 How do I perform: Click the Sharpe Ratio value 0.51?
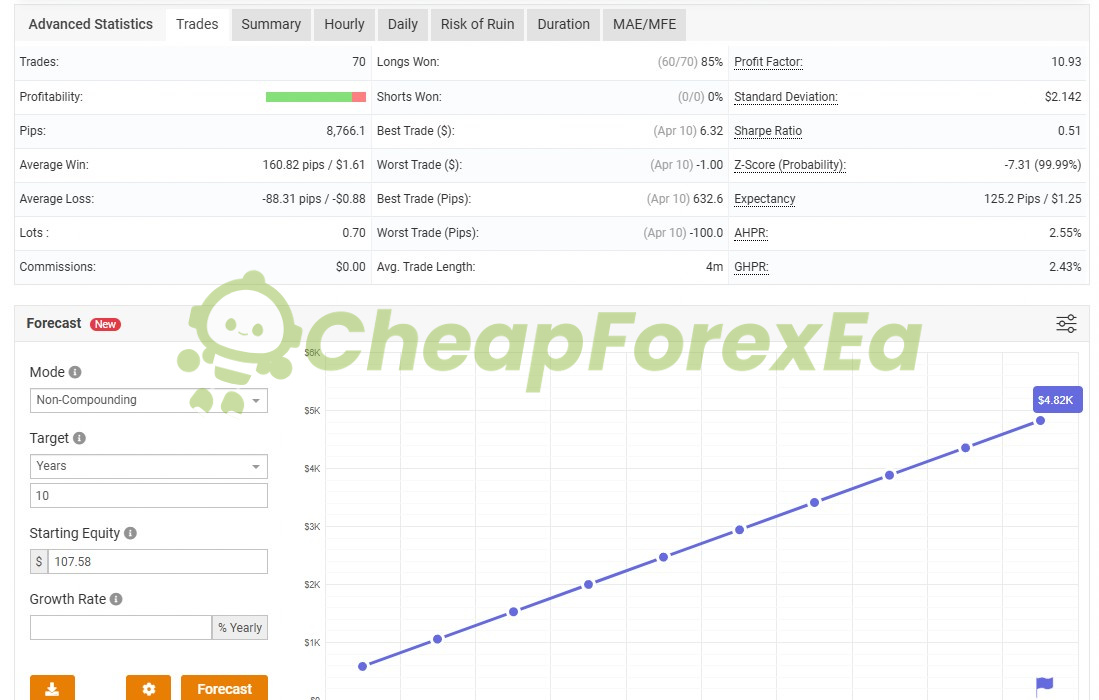click(x=1070, y=131)
